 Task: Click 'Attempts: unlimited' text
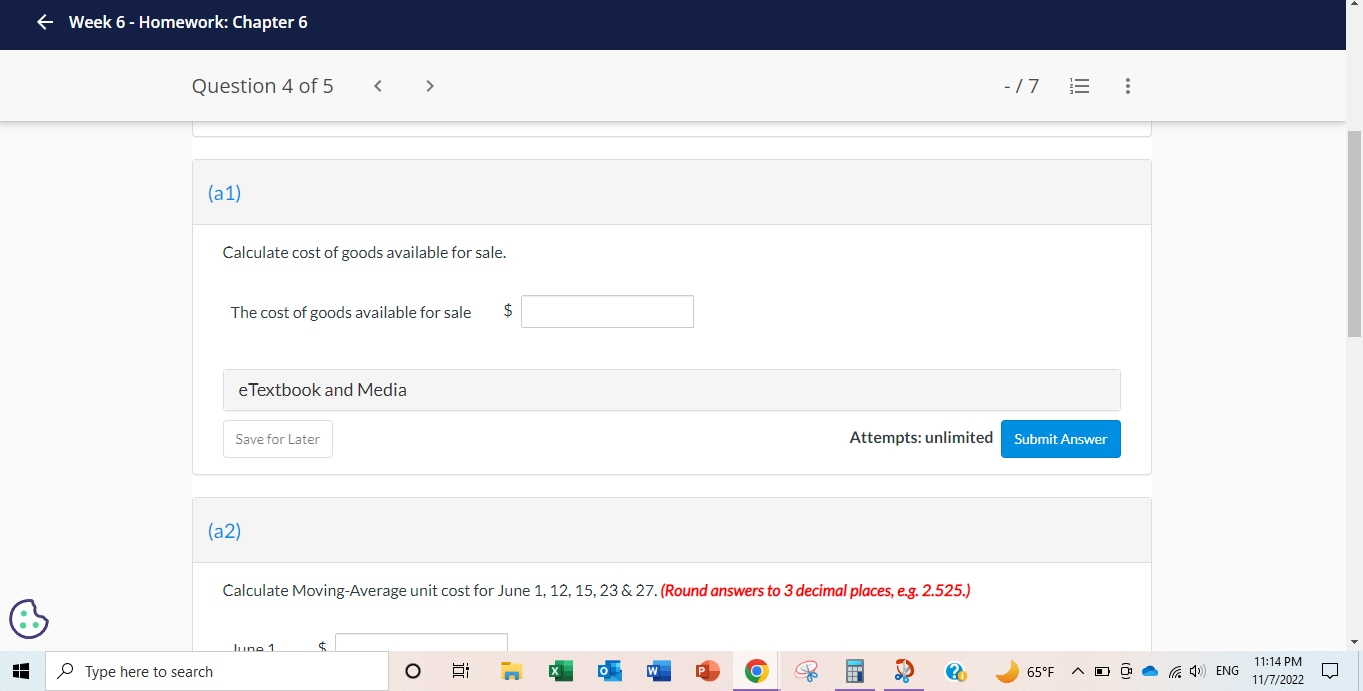tap(921, 437)
